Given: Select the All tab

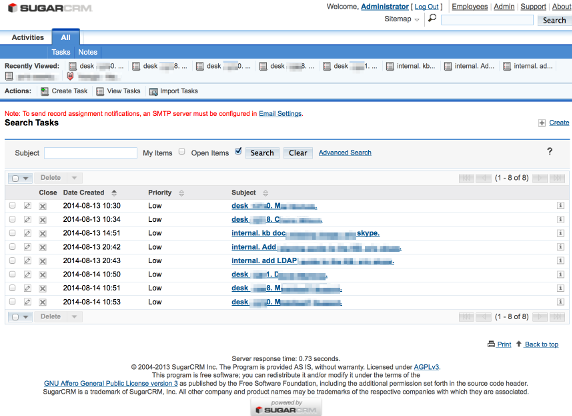Looking at the screenshot, I should point(66,37).
